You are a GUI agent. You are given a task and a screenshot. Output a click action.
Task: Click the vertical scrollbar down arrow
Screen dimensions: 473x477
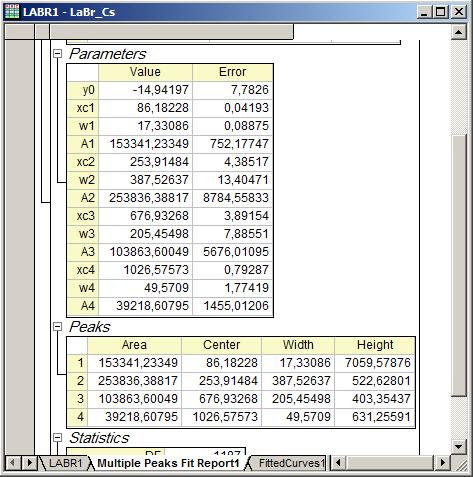459,447
